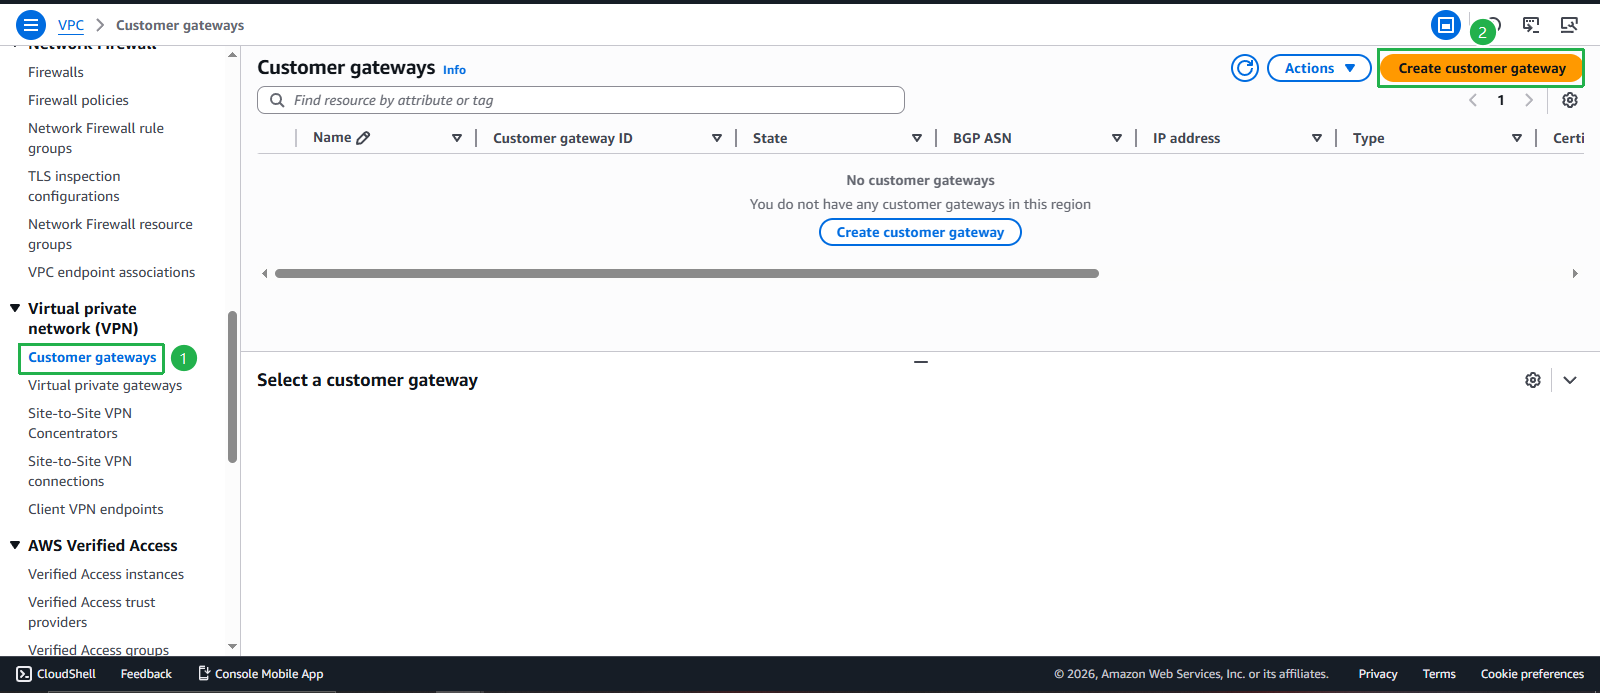This screenshot has height=693, width=1600.
Task: Open Verified Access instances
Action: 106,574
